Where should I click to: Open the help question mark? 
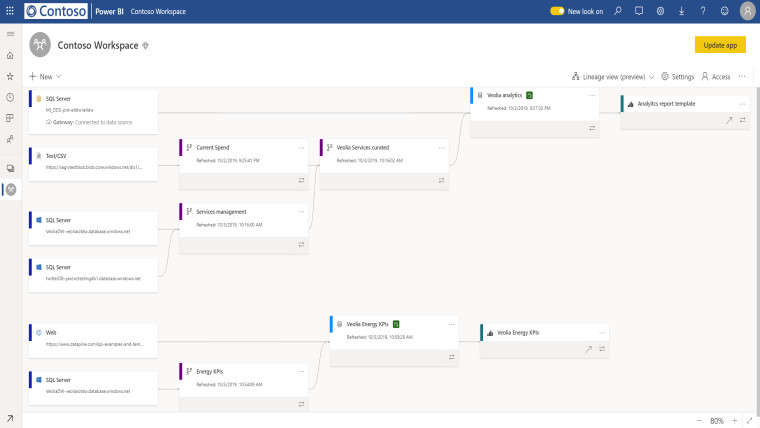(703, 11)
